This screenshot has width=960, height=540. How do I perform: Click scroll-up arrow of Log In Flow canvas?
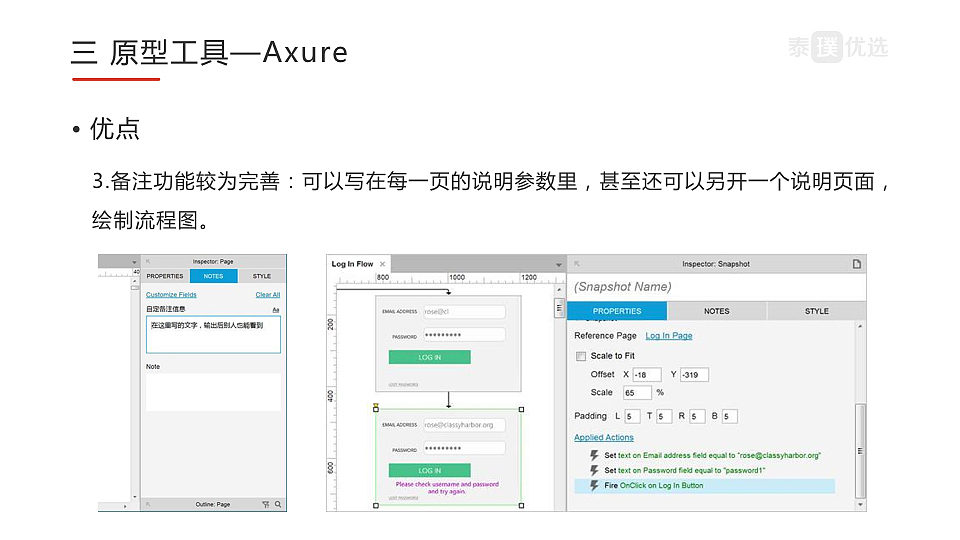559,290
